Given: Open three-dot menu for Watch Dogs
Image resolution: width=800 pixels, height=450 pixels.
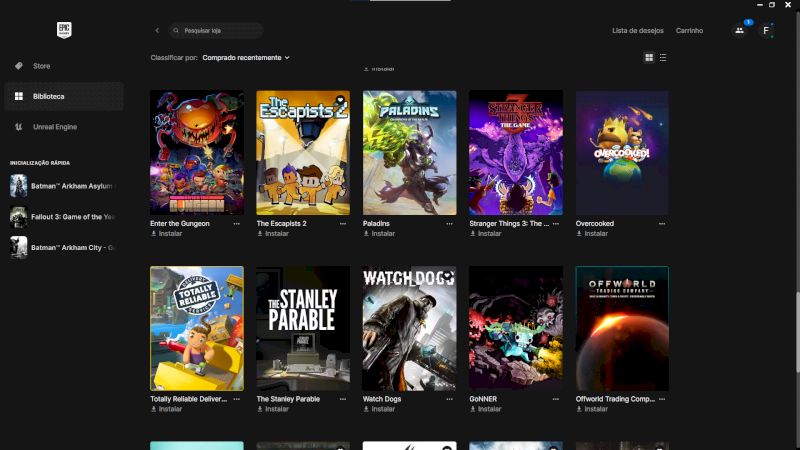Looking at the screenshot, I should pos(450,399).
